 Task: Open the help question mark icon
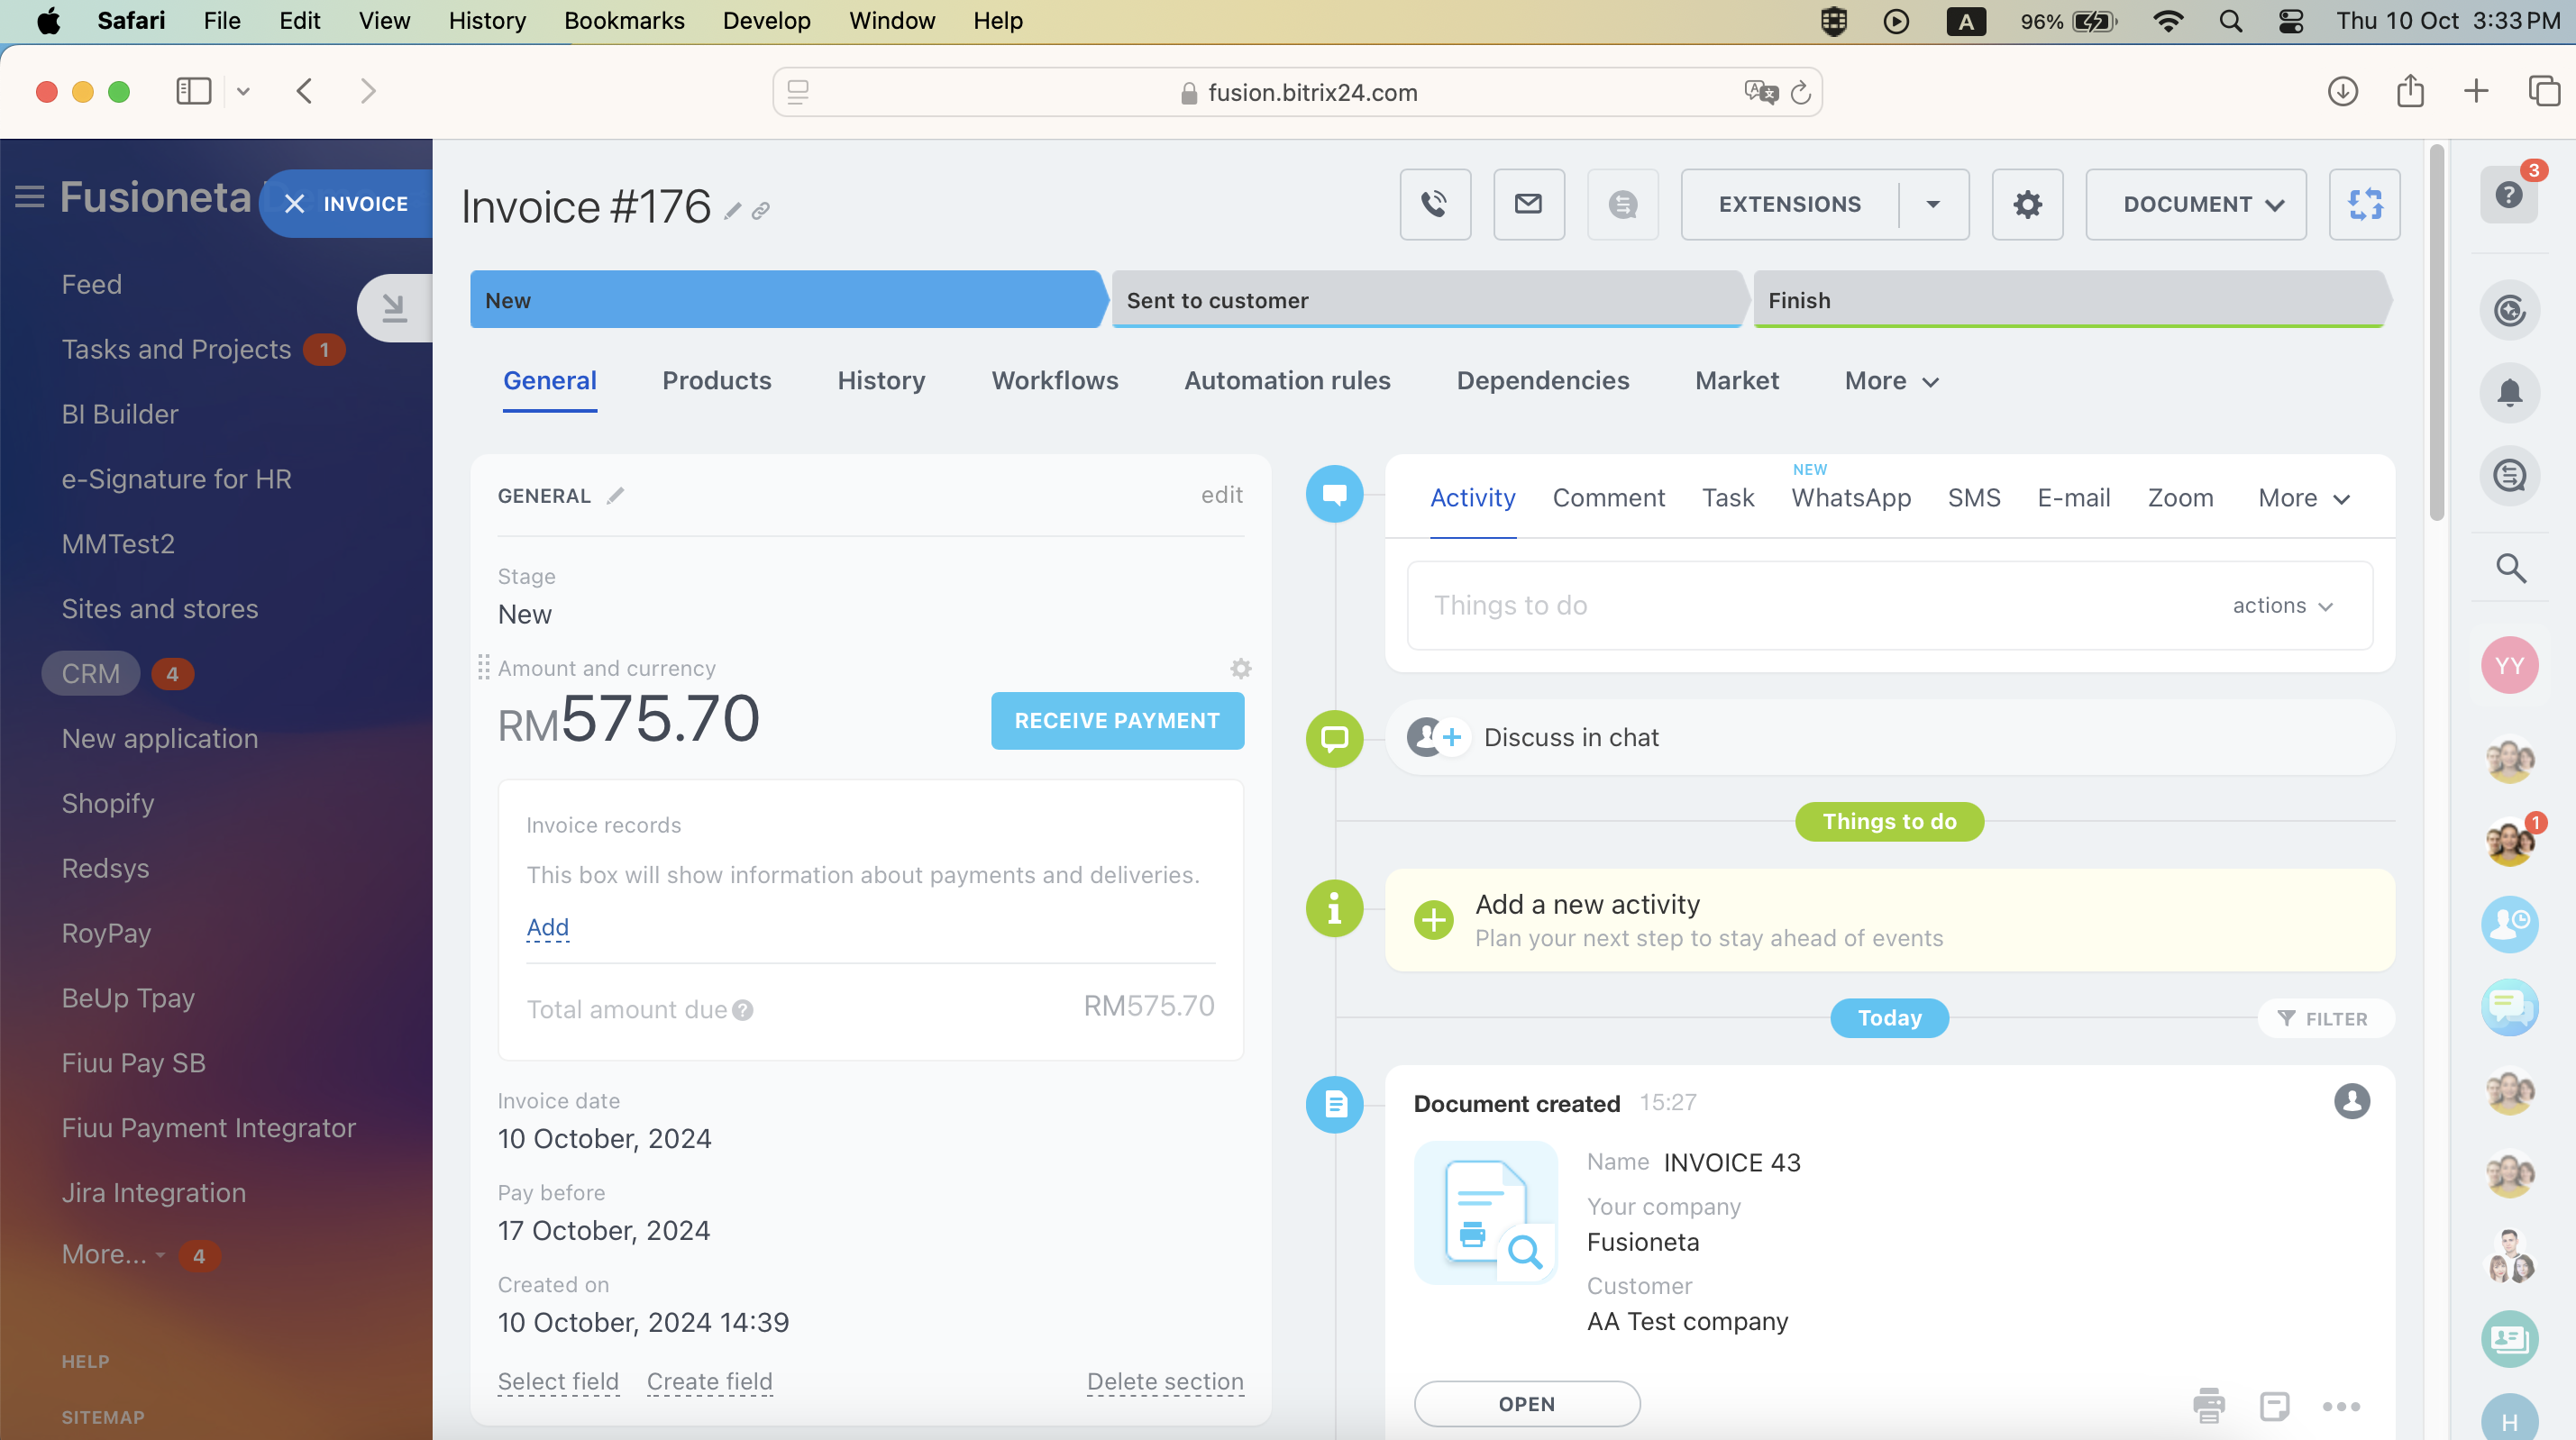(x=2508, y=194)
